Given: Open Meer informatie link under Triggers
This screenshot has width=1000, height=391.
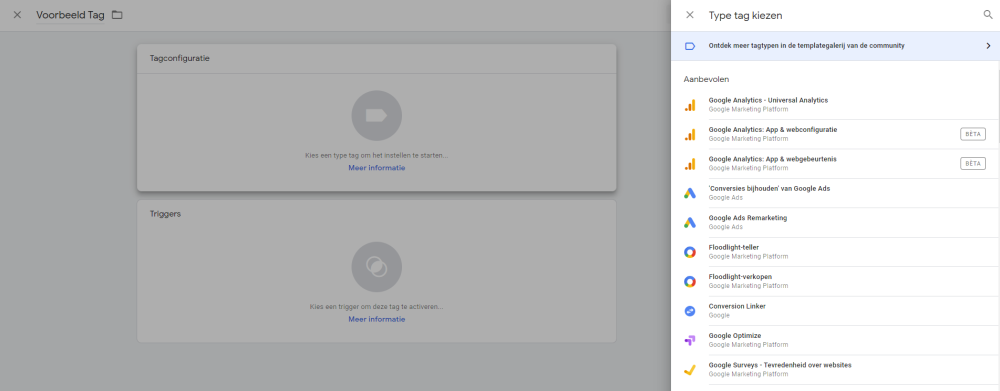Looking at the screenshot, I should tap(376, 319).
